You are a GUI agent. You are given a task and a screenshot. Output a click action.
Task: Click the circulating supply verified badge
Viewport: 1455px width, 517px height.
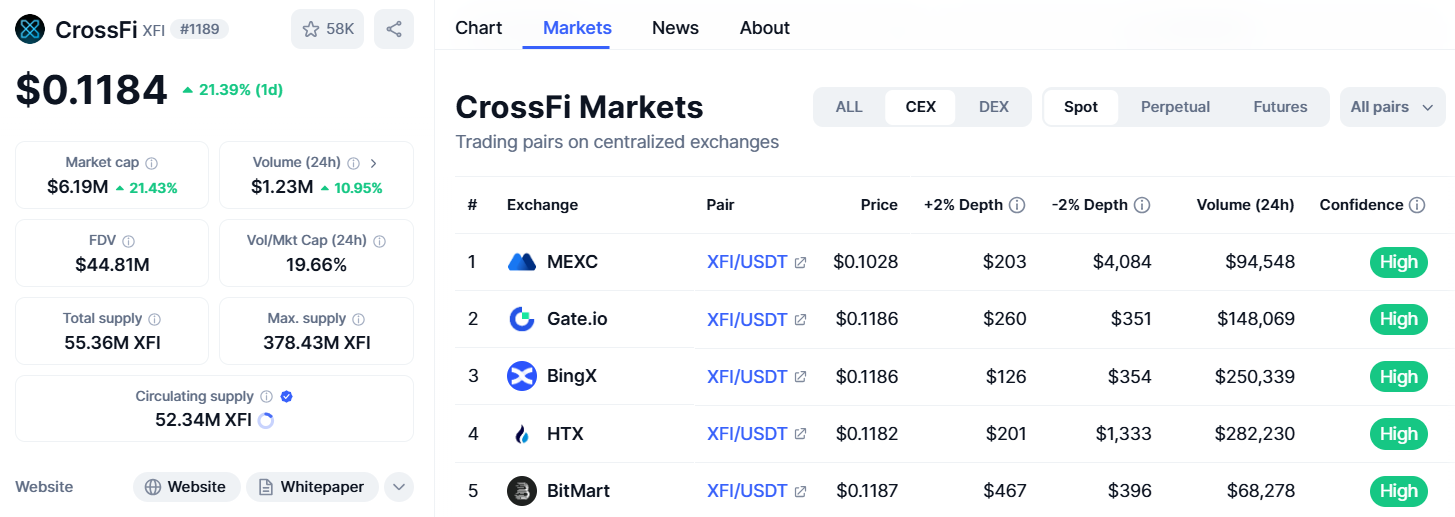[287, 397]
